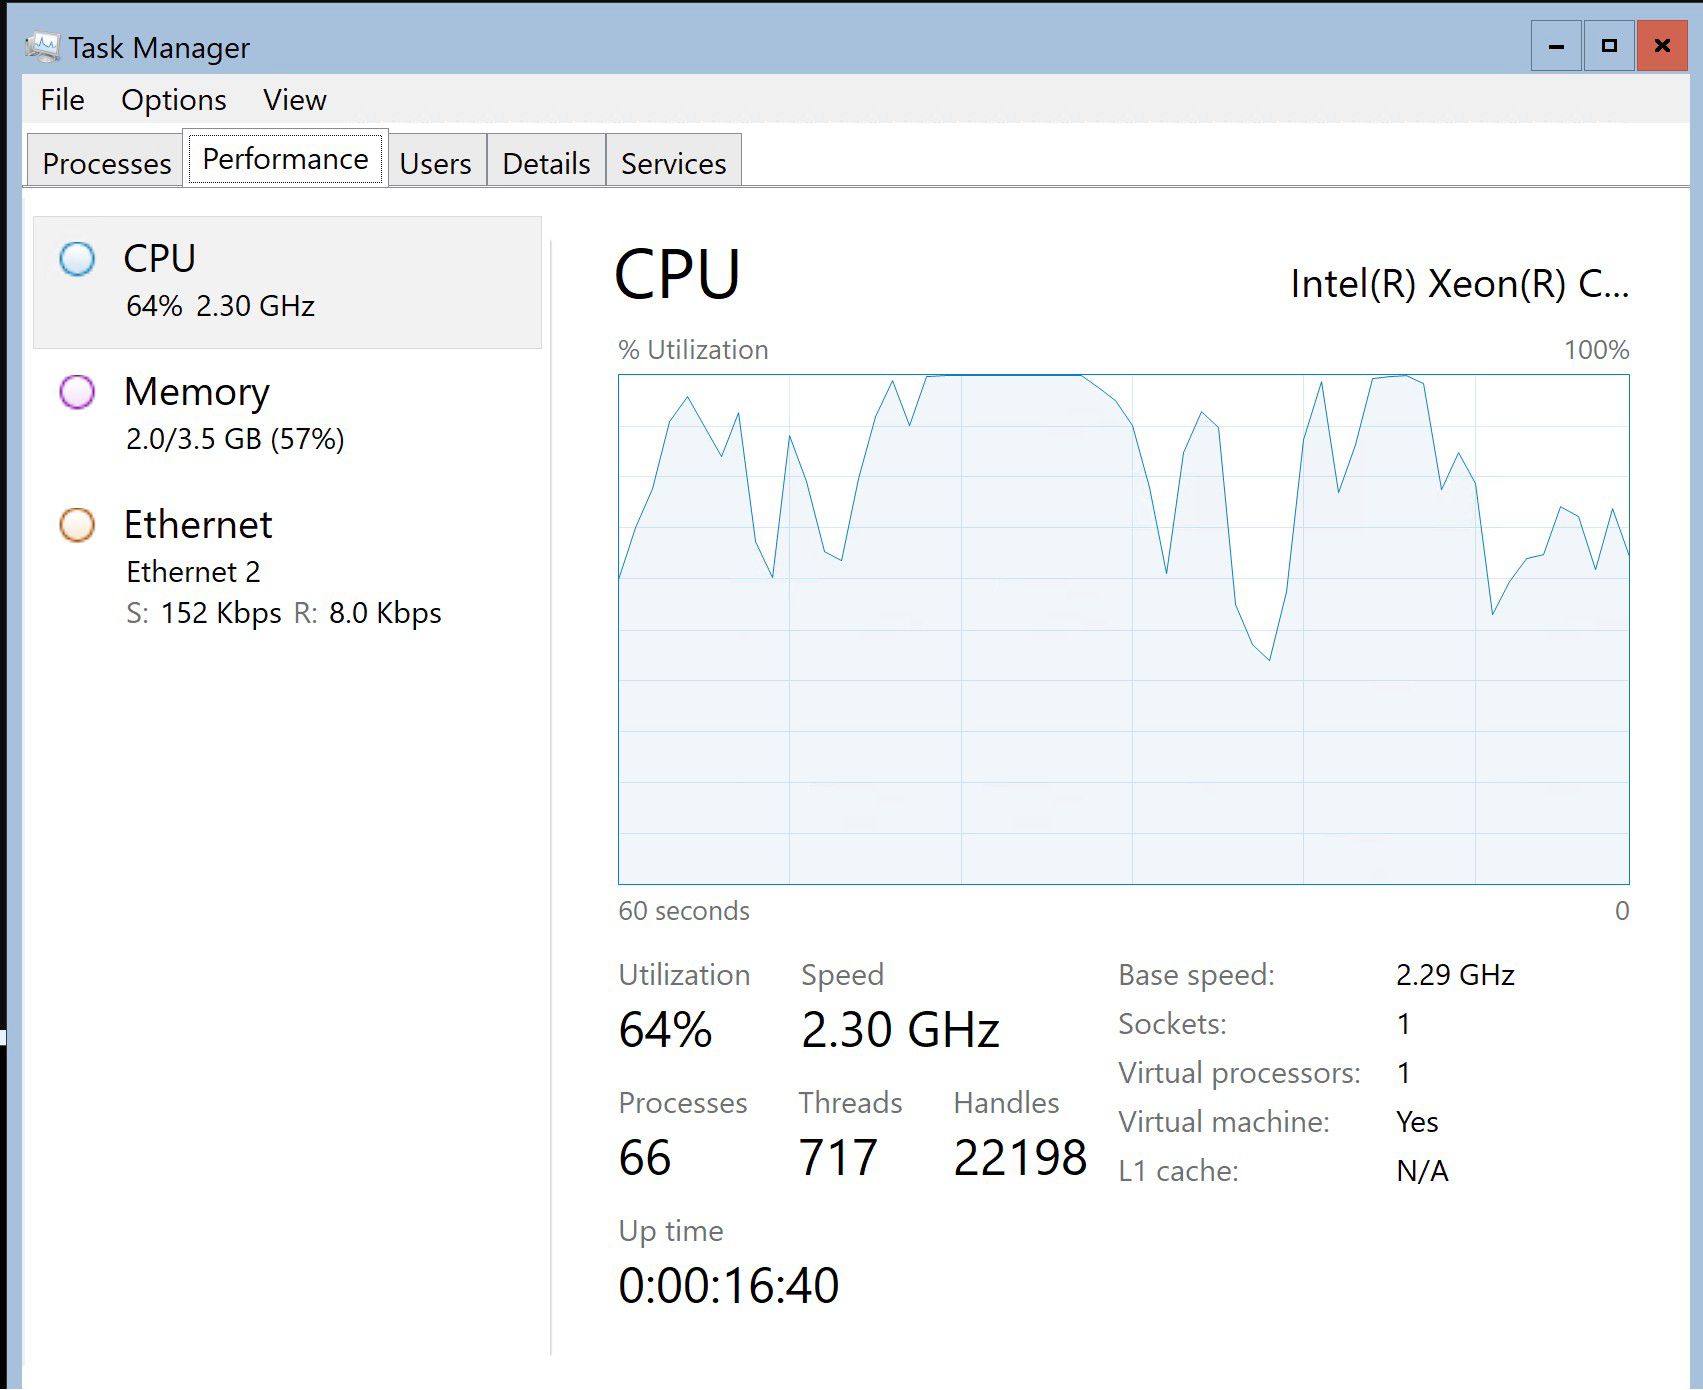Select the Performance tab
1703x1390 pixels.
285,159
